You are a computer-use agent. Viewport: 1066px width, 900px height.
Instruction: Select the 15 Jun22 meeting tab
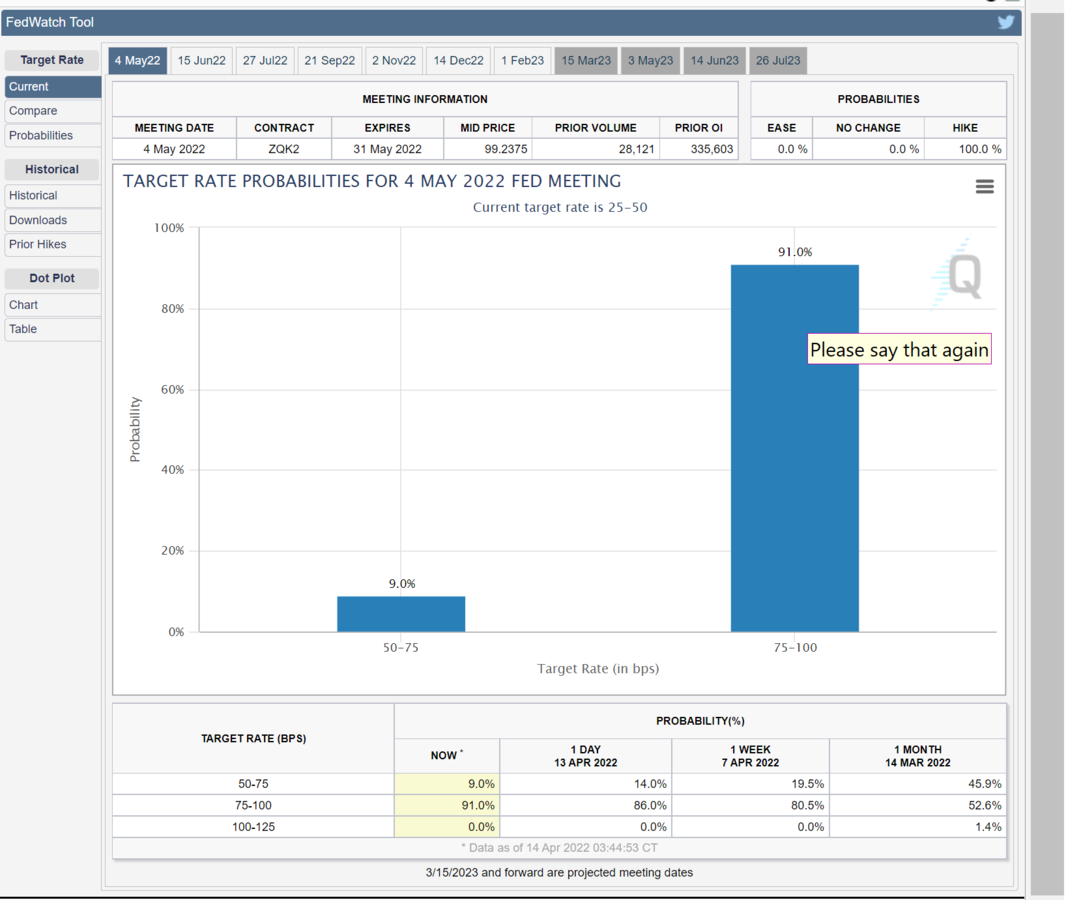201,61
